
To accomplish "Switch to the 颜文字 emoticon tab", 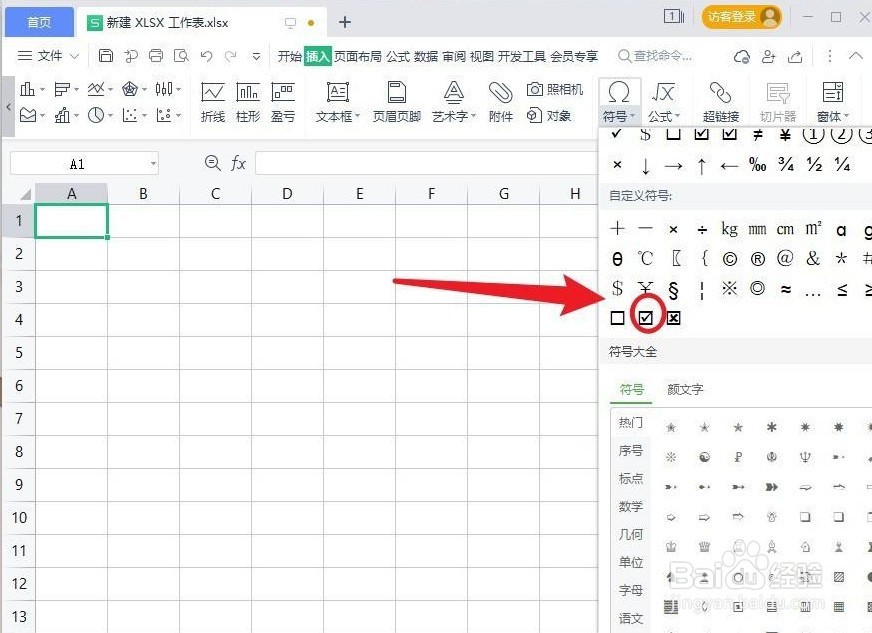I will (685, 390).
